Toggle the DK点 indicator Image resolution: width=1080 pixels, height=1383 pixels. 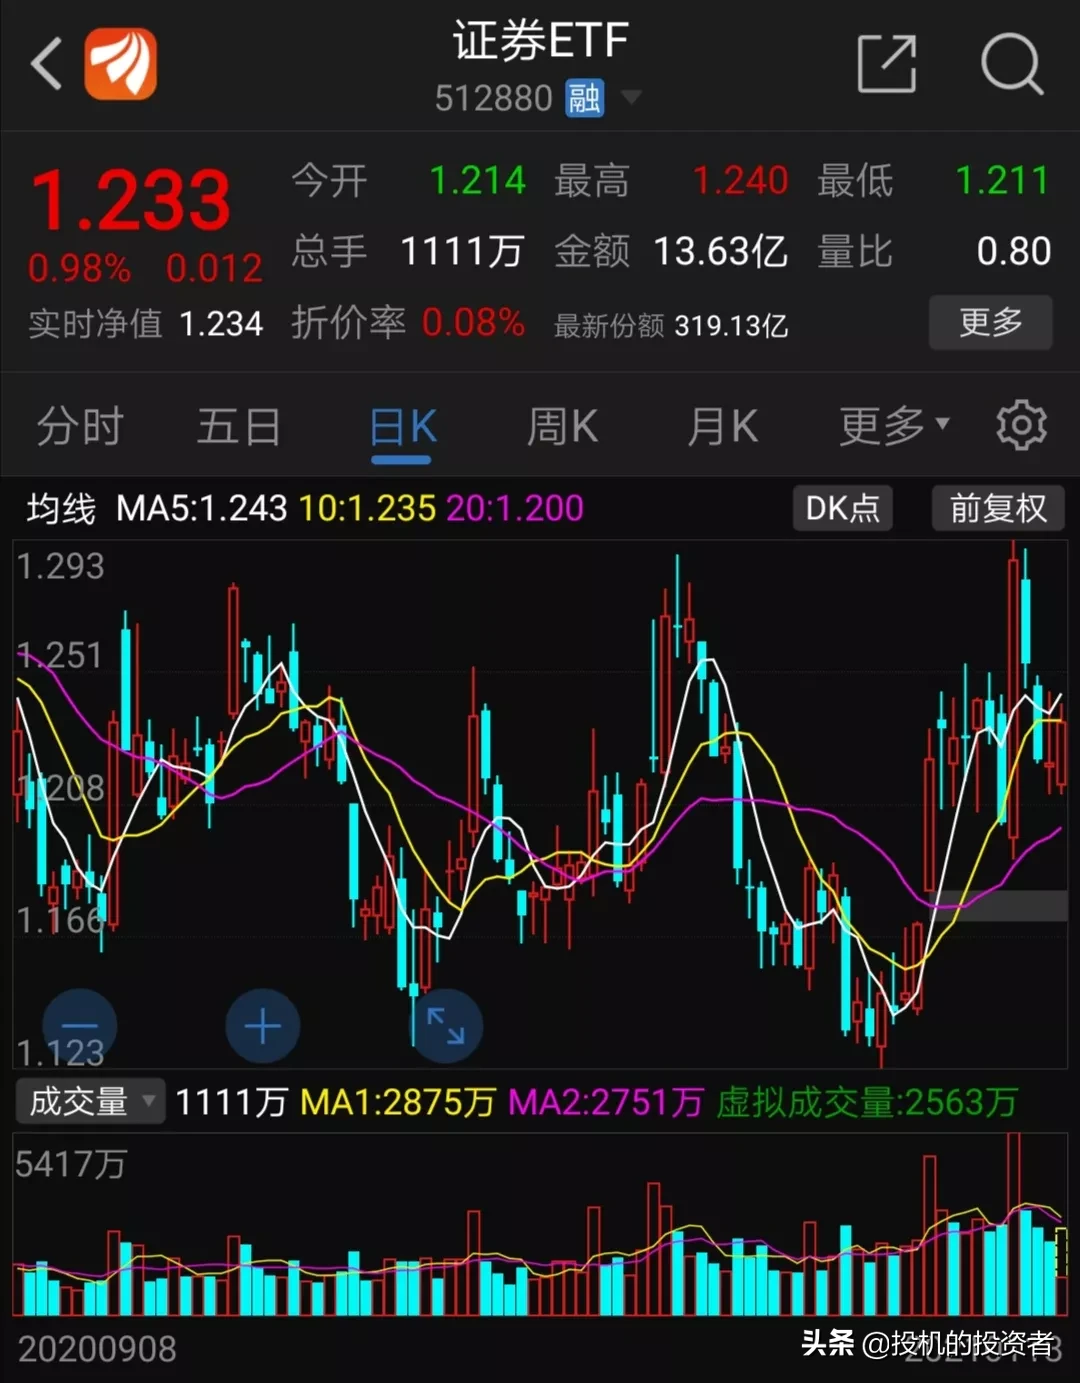click(843, 508)
